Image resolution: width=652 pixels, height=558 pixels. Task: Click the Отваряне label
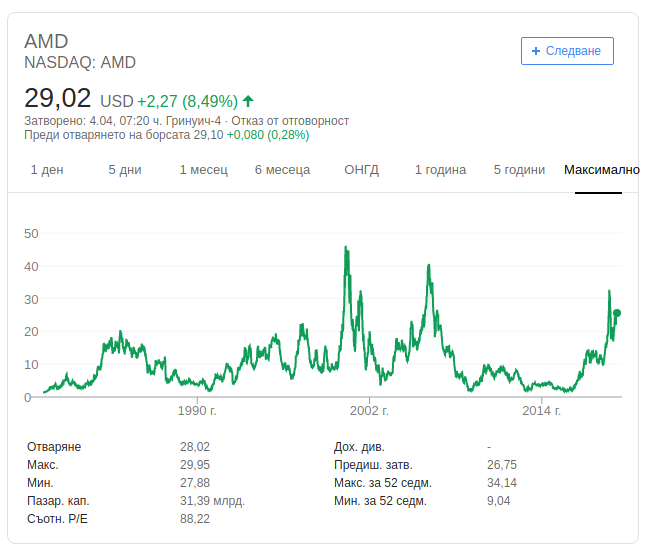tap(54, 447)
